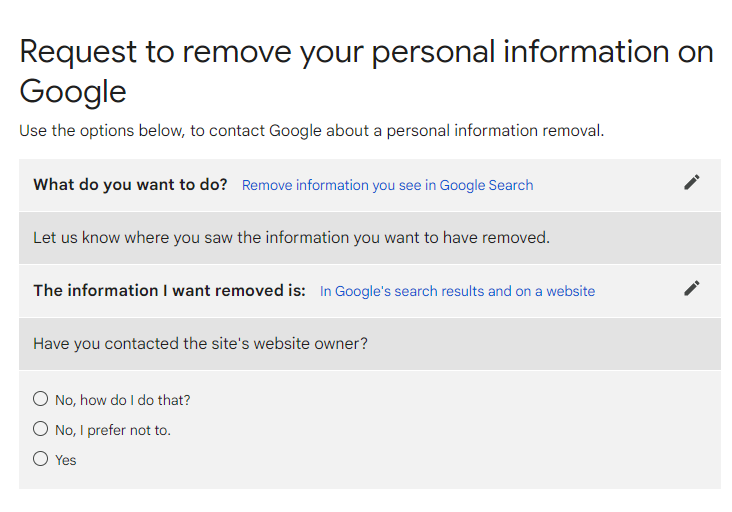Click the 'Yes' option label text

tap(66, 460)
